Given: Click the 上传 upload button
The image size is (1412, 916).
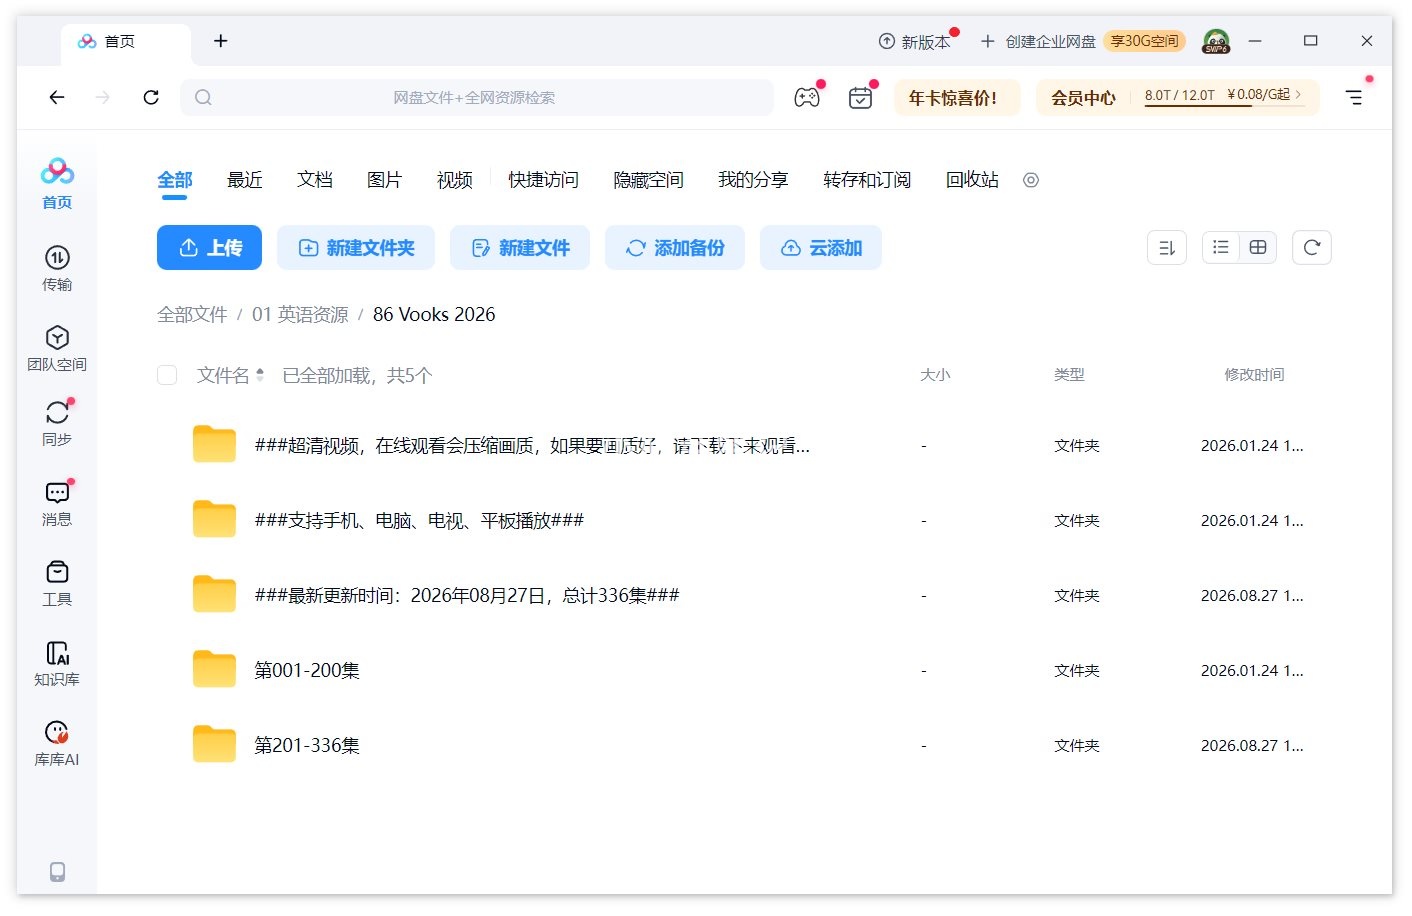Looking at the screenshot, I should 209,247.
